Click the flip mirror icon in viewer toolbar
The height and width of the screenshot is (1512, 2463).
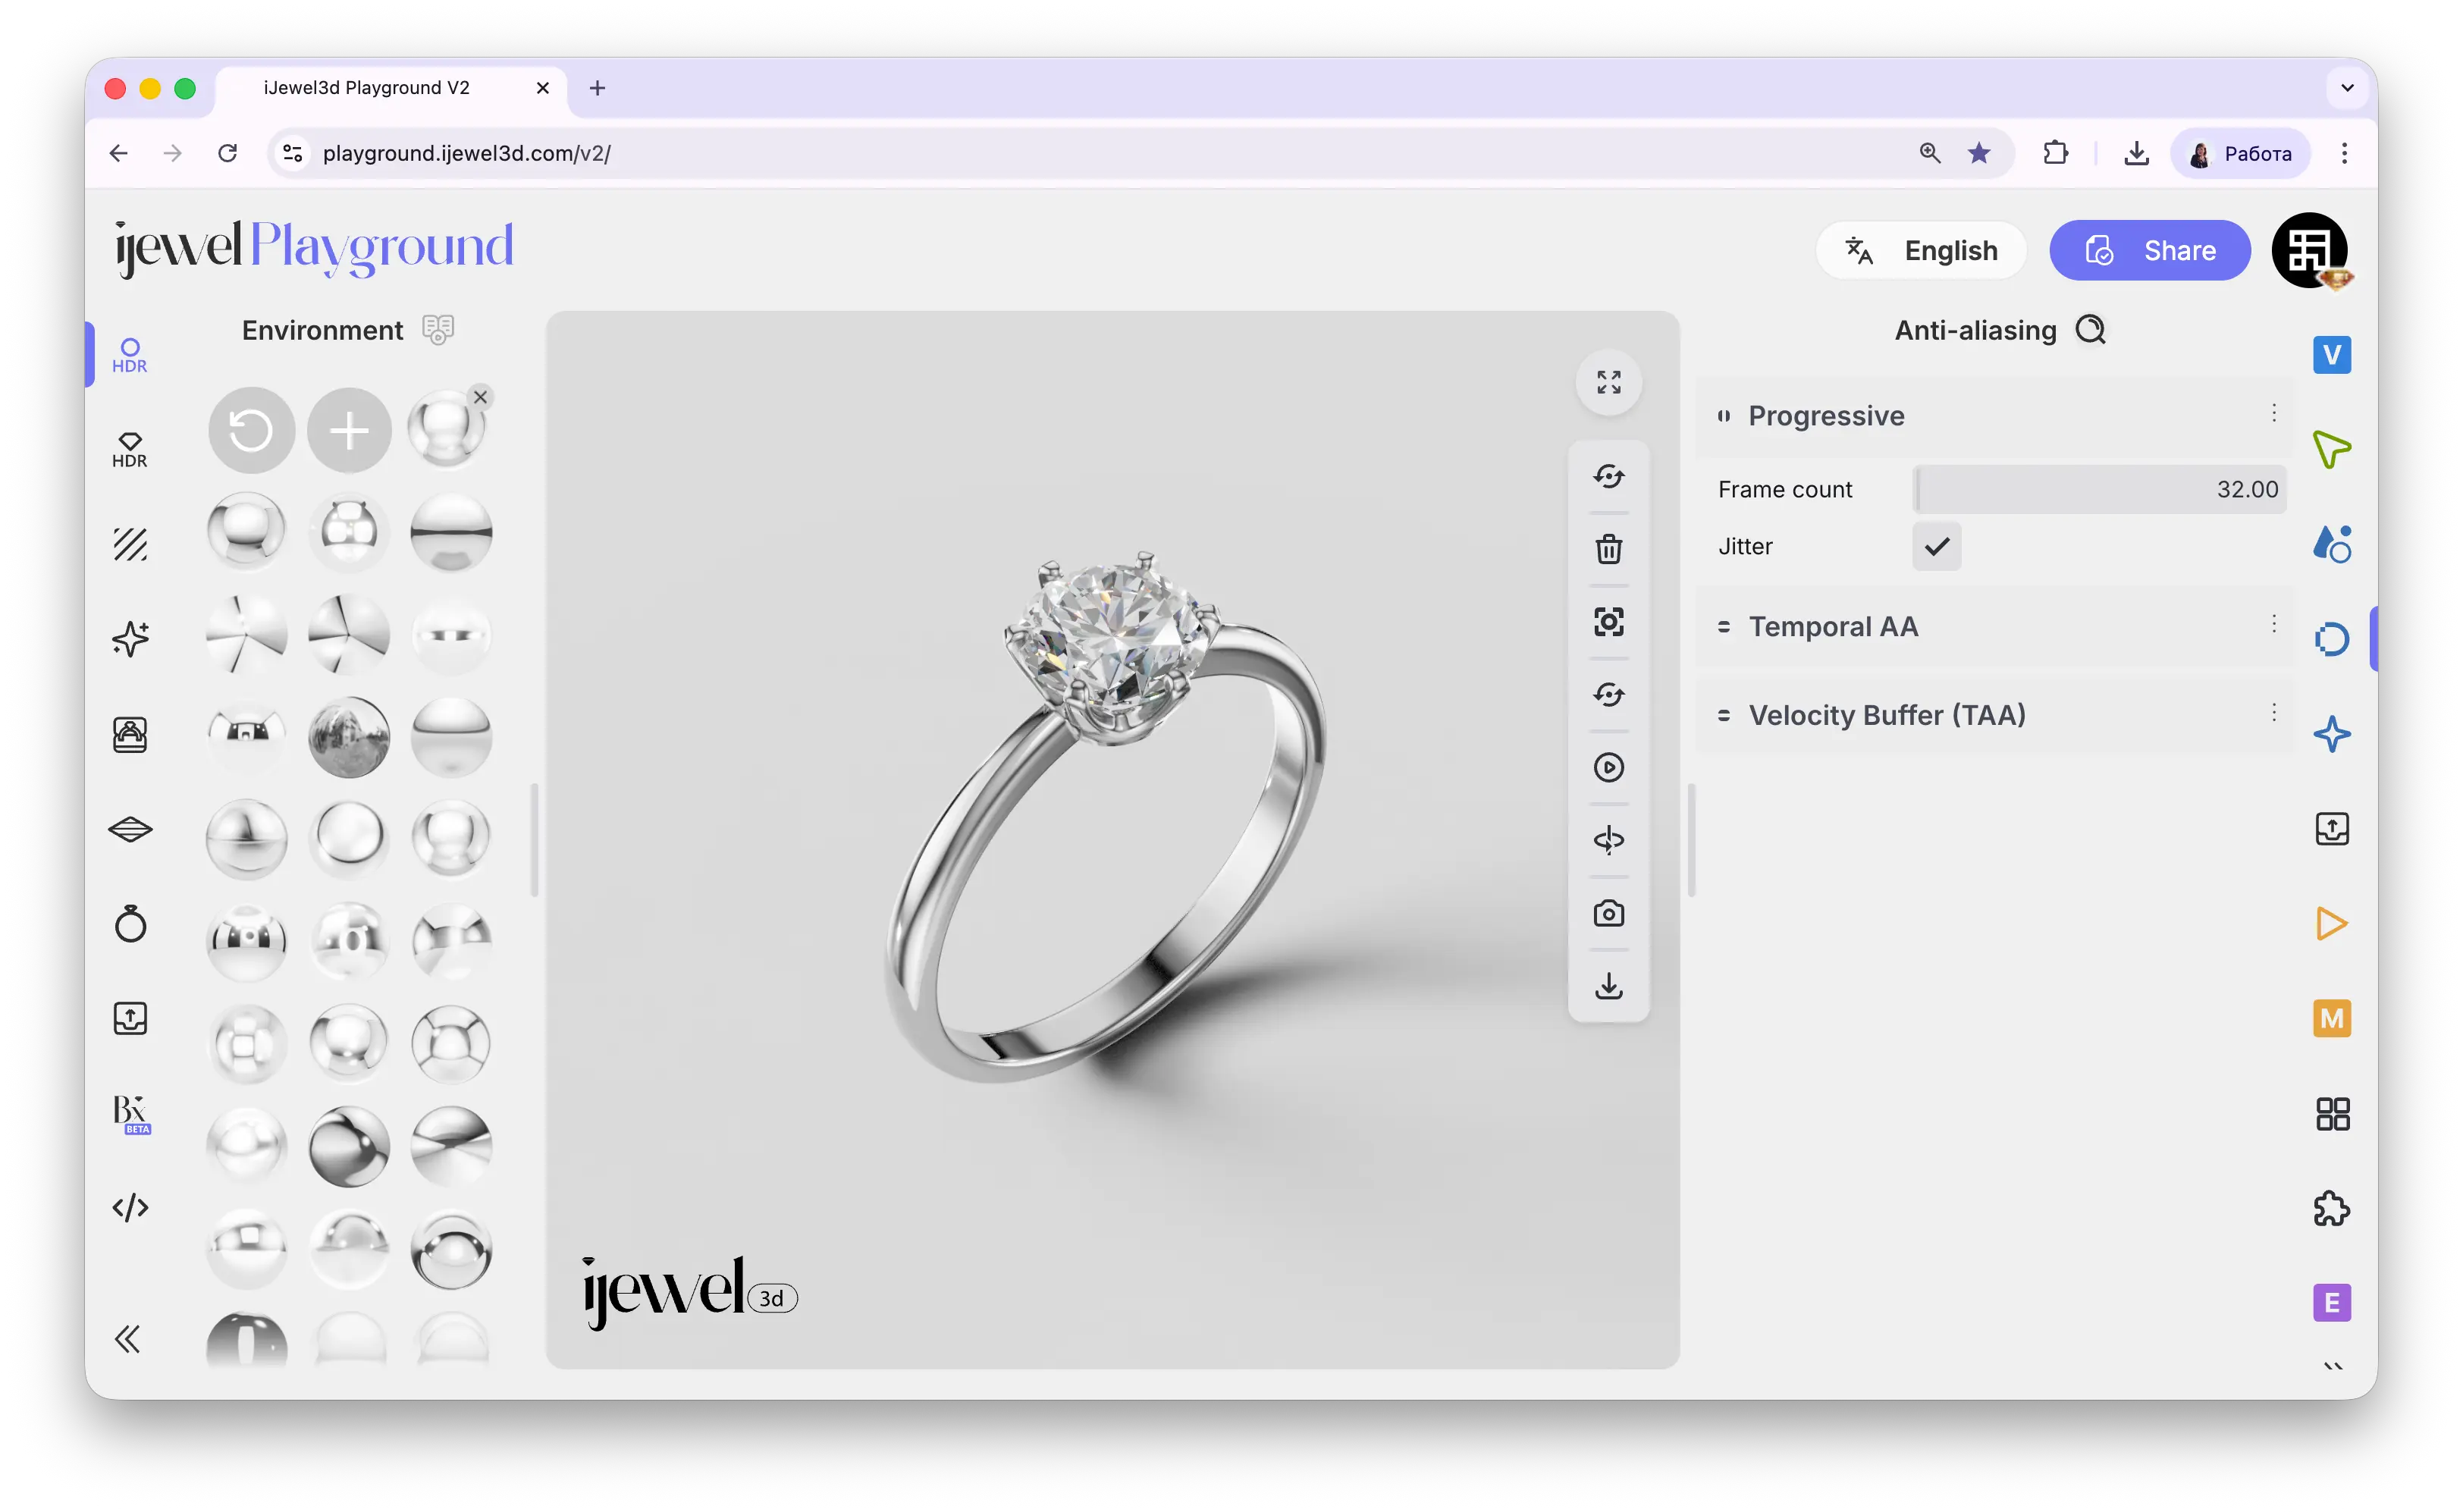pyautogui.click(x=1608, y=840)
